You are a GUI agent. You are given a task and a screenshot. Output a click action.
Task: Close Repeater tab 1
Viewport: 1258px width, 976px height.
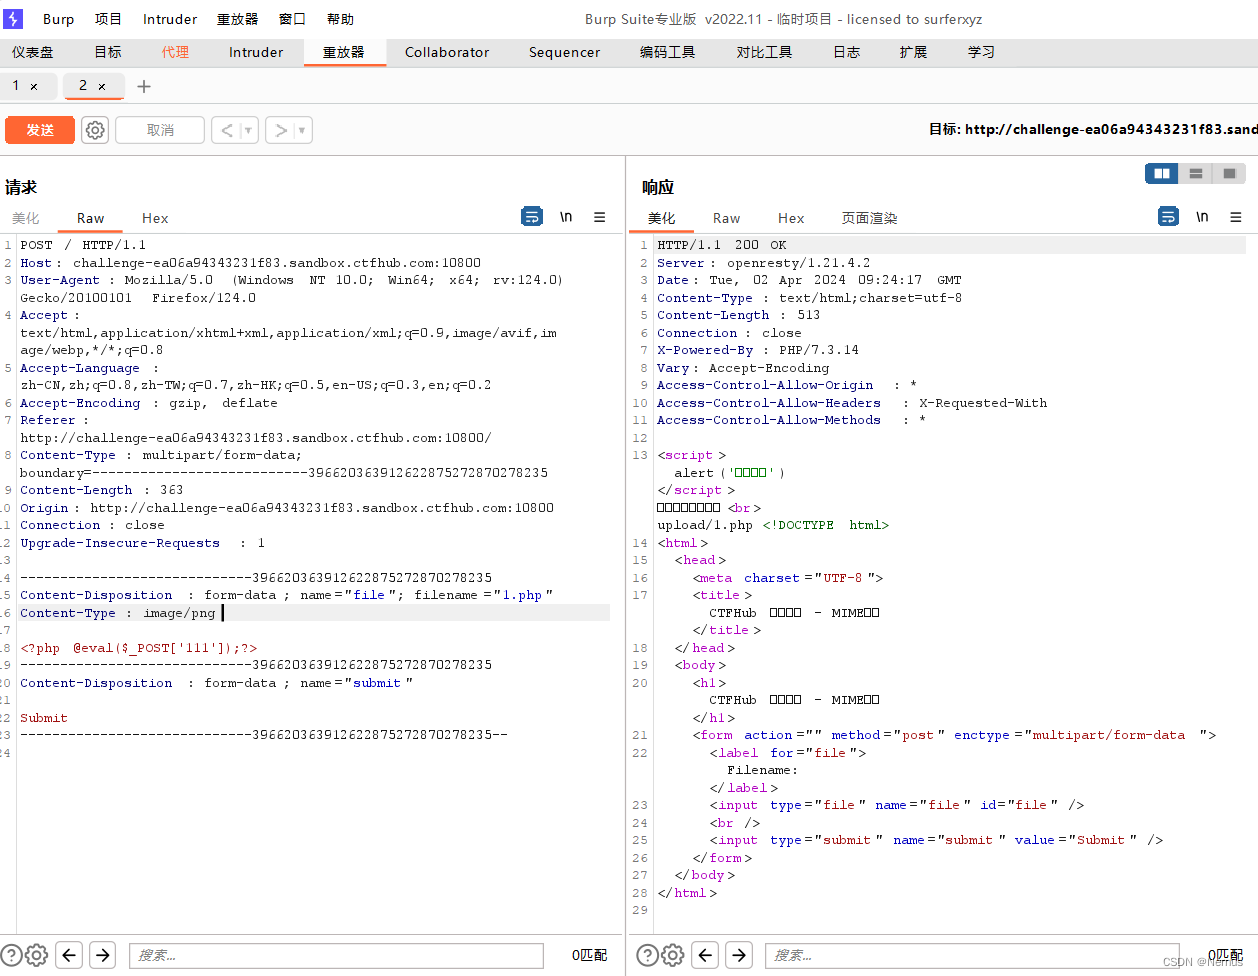coord(34,87)
